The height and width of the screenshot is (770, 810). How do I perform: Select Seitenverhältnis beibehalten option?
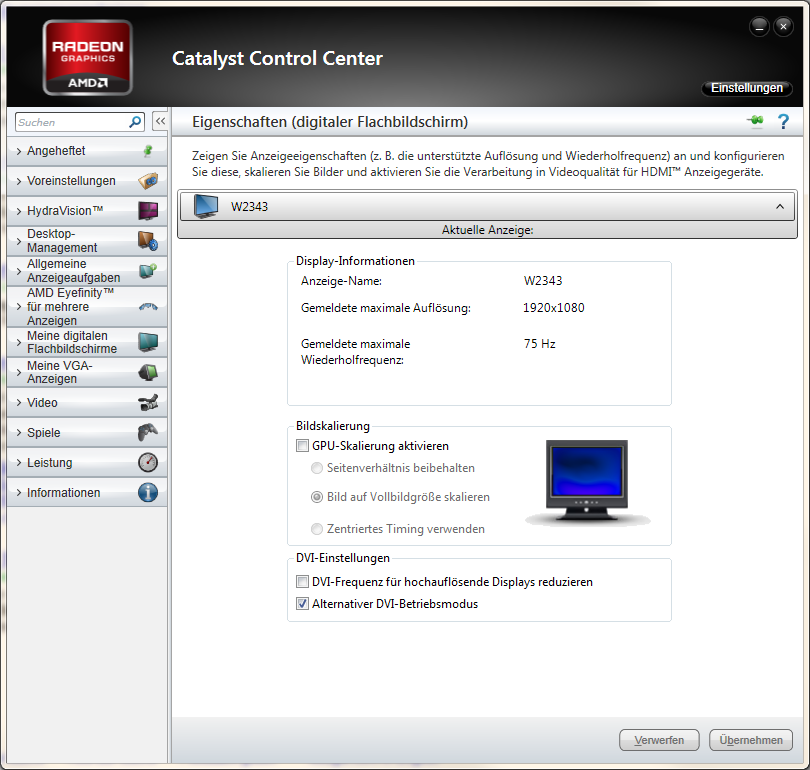point(317,468)
